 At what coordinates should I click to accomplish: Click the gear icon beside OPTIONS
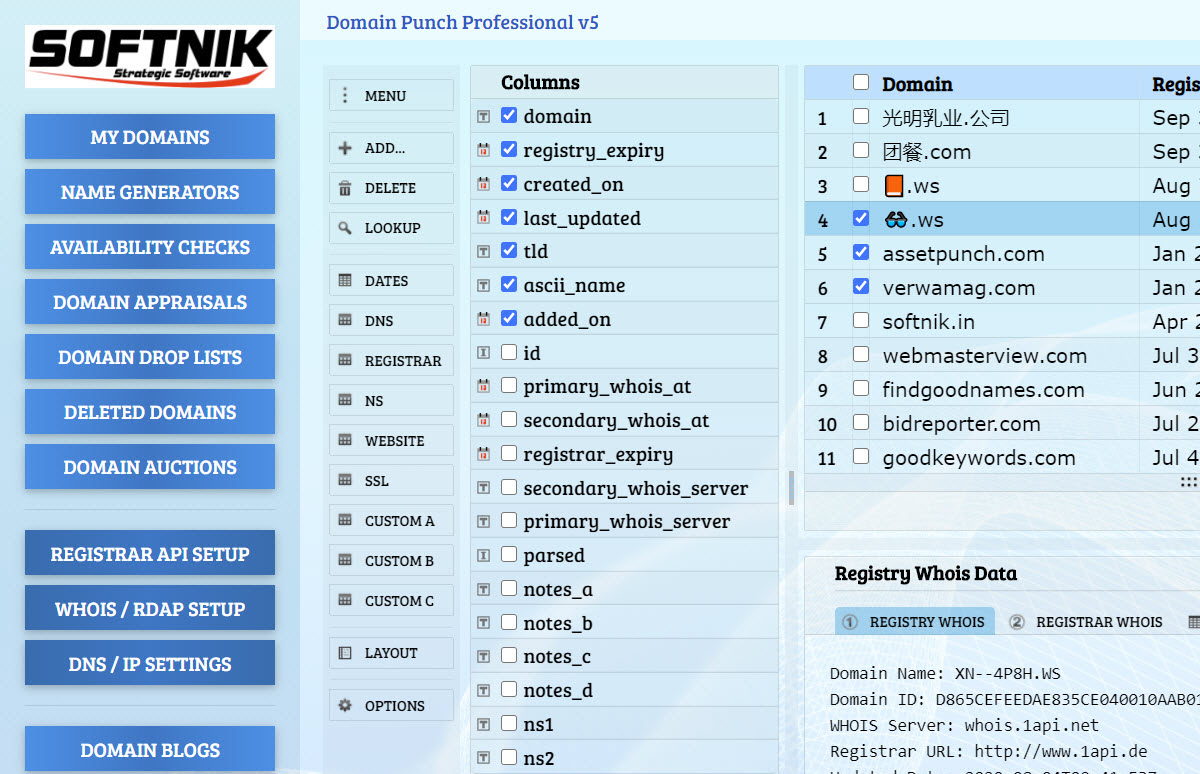[345, 706]
